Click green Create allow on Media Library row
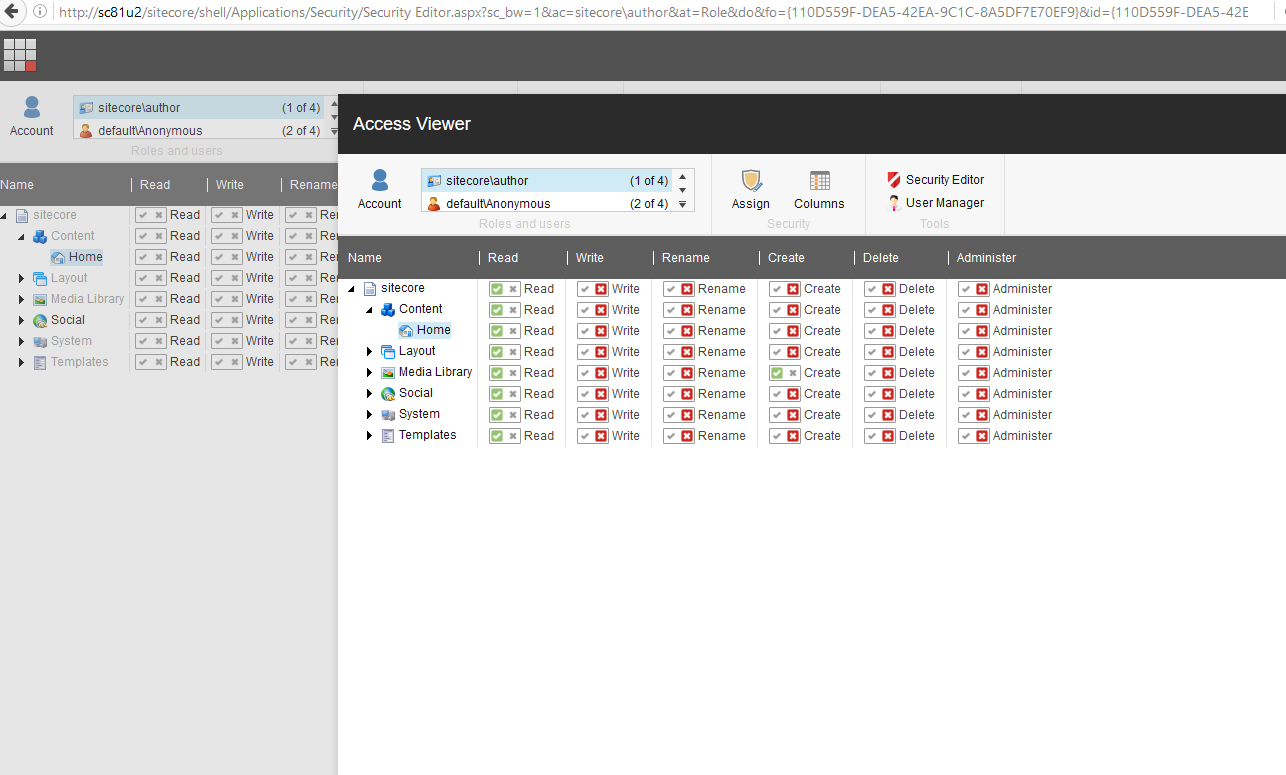The width and height of the screenshot is (1286, 775). (777, 373)
